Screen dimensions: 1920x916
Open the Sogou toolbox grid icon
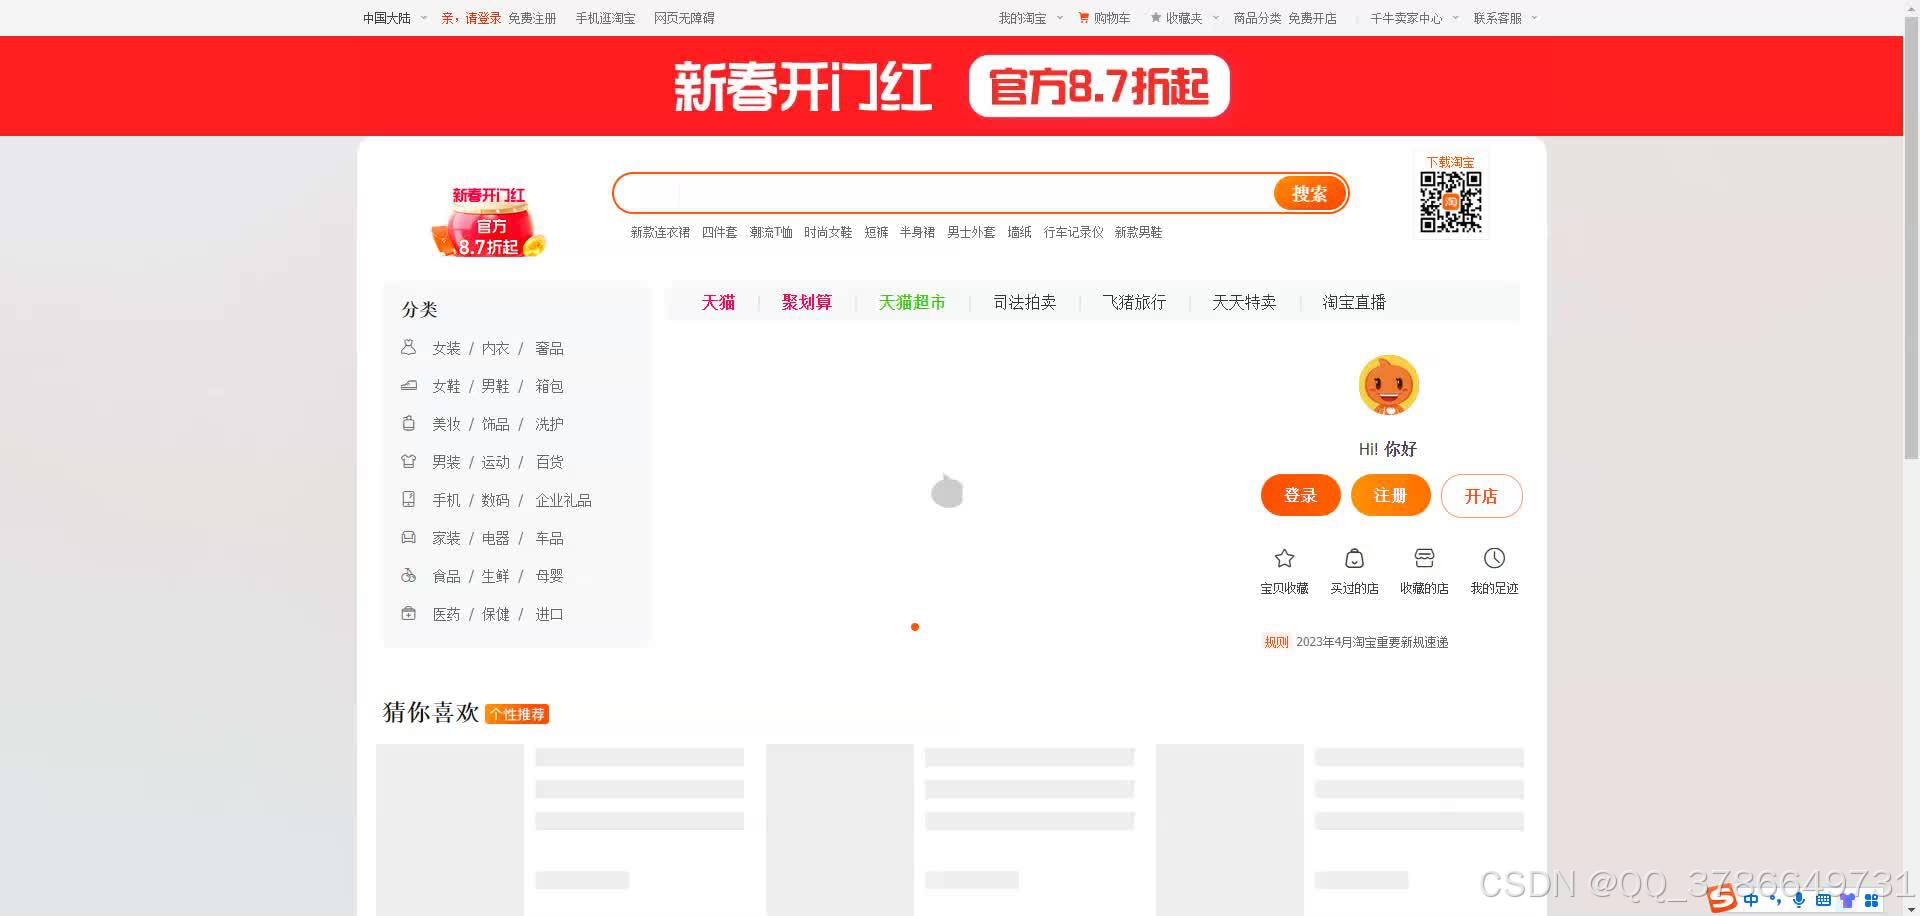(x=1871, y=900)
